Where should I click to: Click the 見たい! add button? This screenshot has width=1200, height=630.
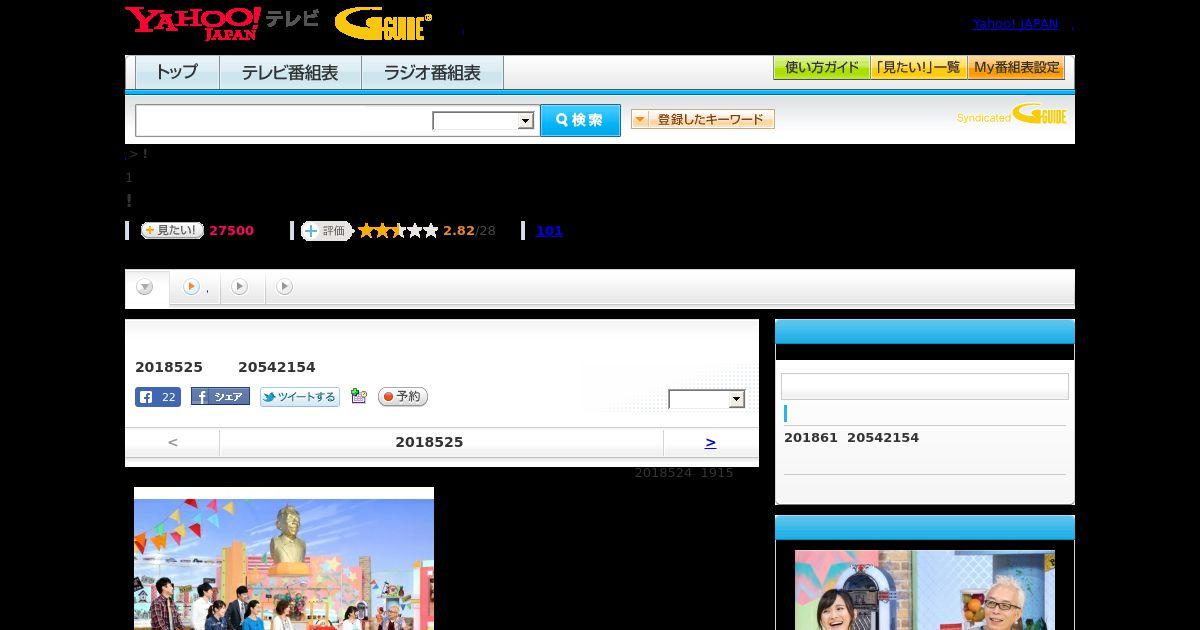tap(172, 230)
